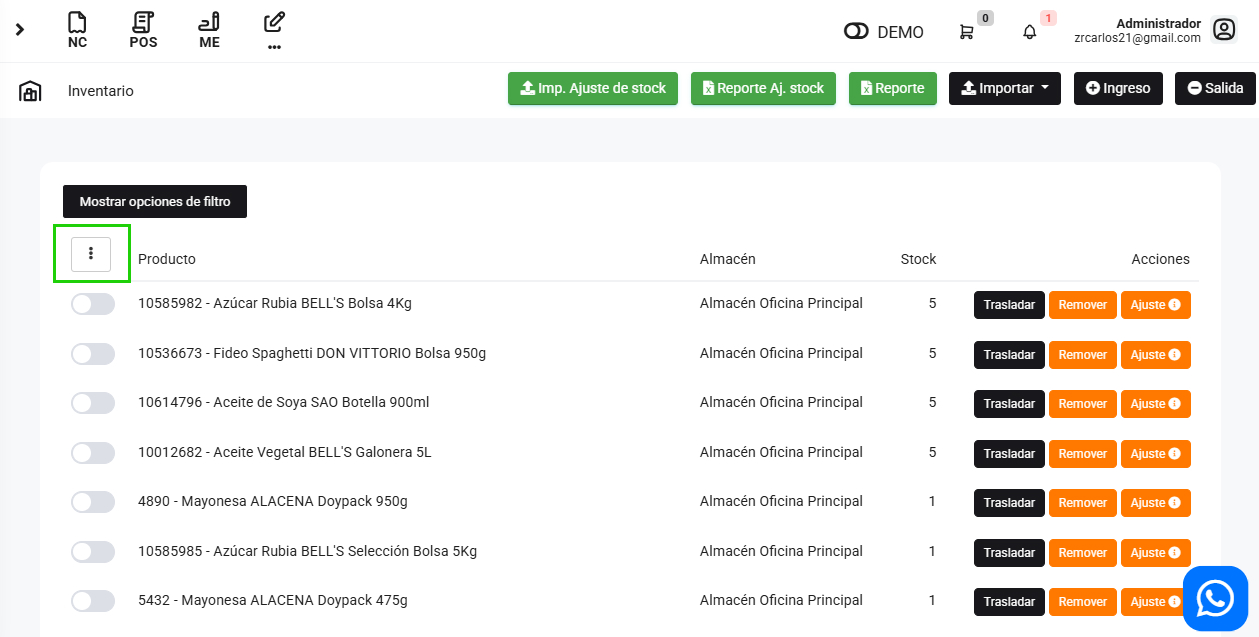The width and height of the screenshot is (1259, 637).
Task: Expand the Importar dropdown
Action: (x=1004, y=88)
